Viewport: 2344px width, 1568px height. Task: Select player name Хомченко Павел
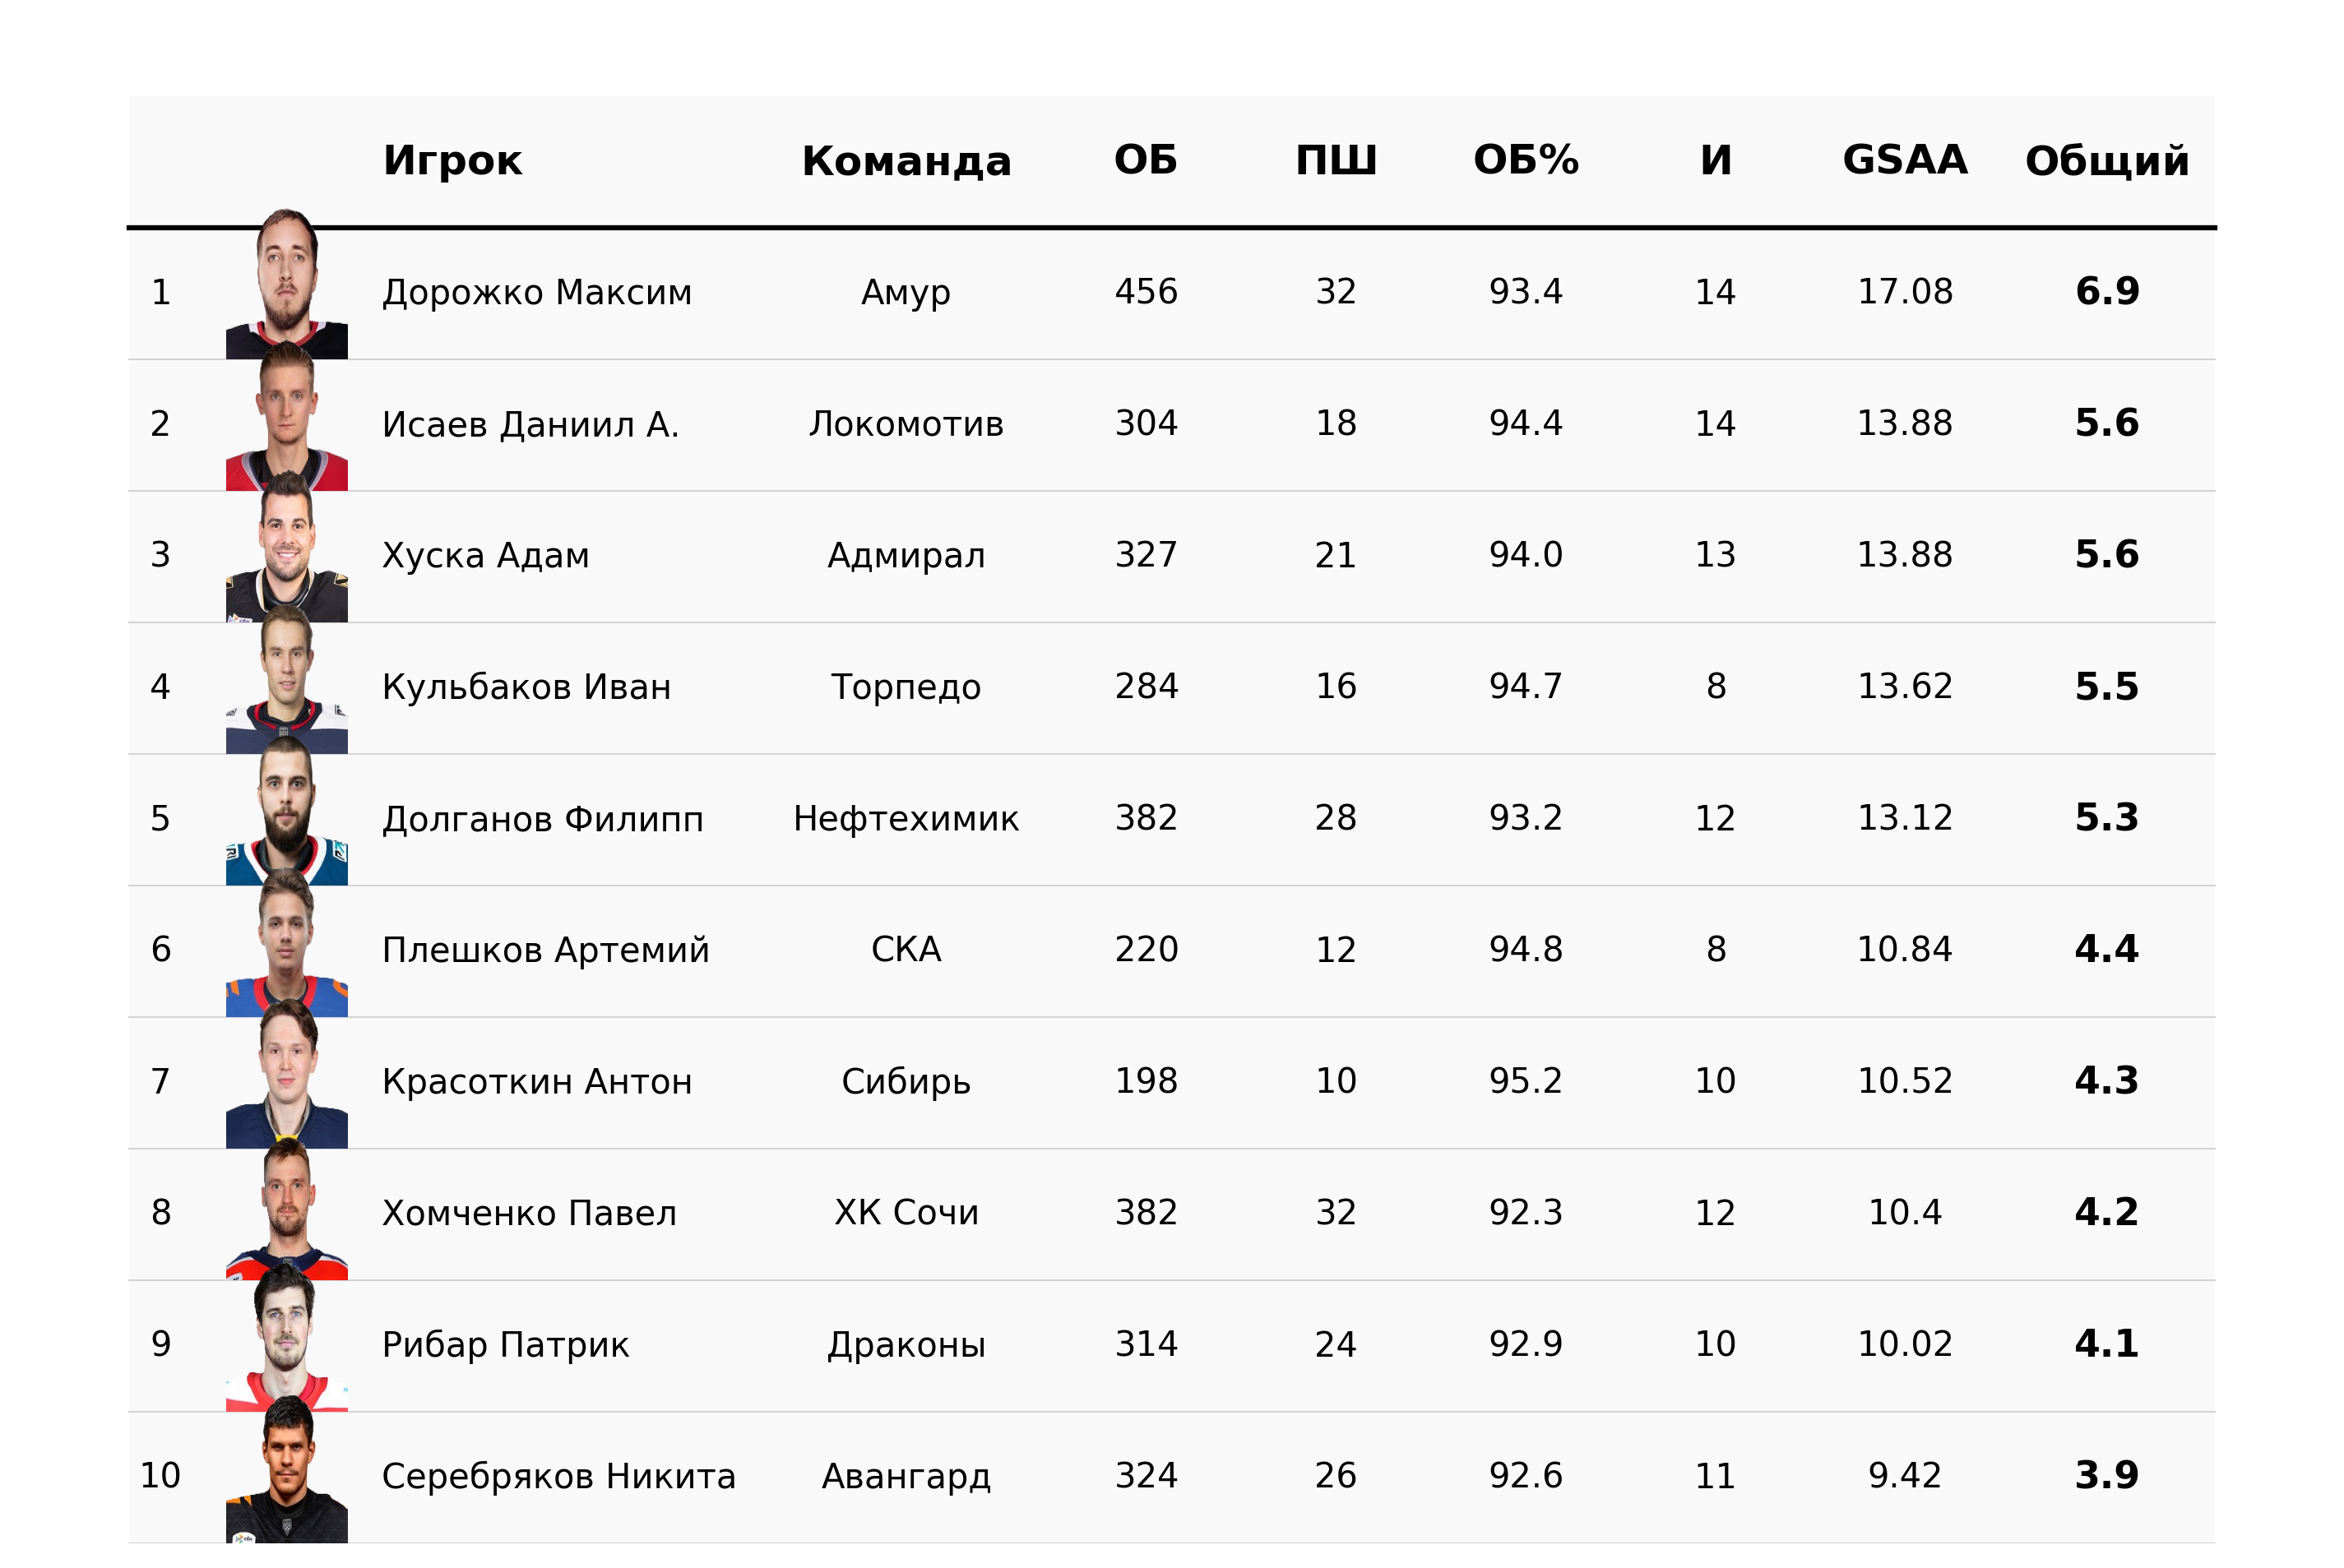529,1213
